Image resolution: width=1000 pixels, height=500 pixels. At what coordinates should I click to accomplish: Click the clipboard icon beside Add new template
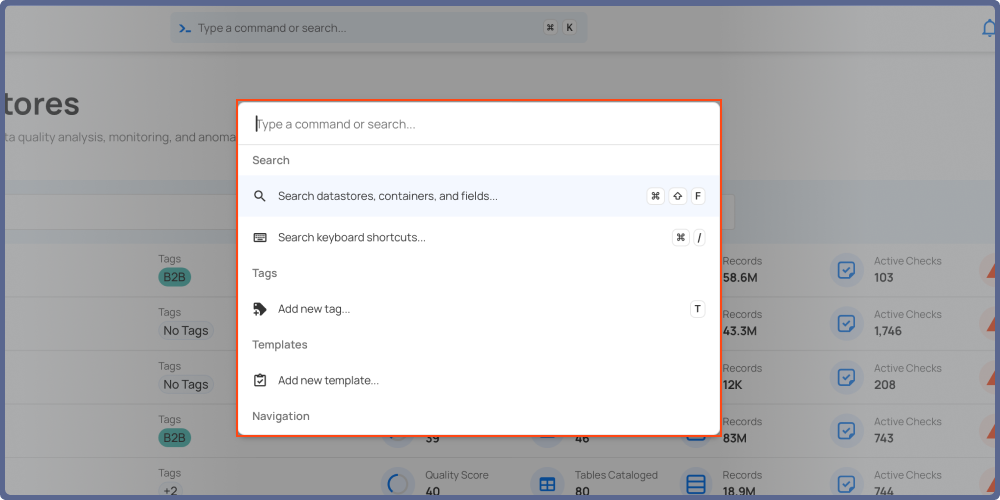click(260, 381)
